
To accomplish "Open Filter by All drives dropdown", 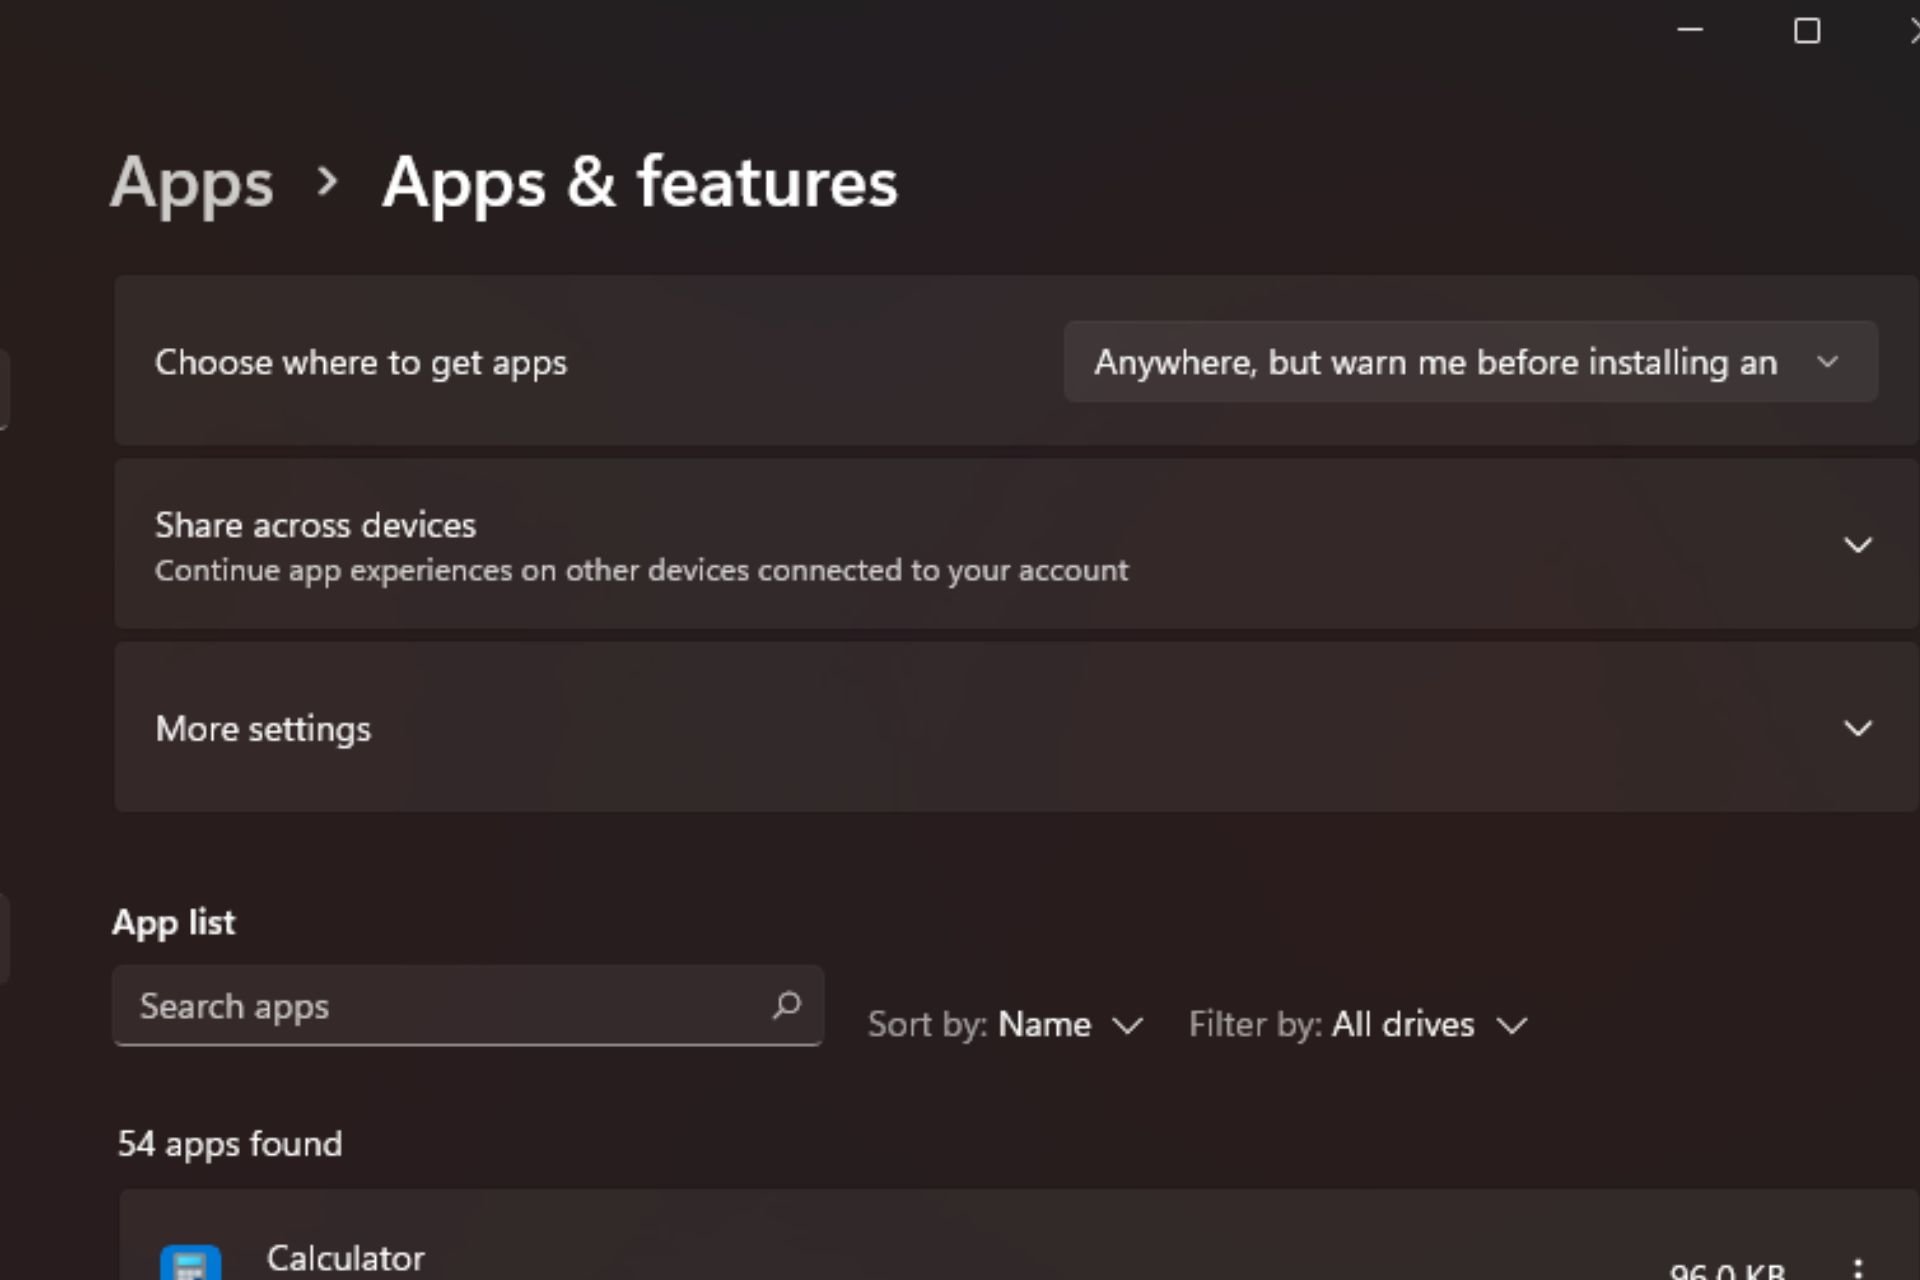I will [x=1357, y=1025].
